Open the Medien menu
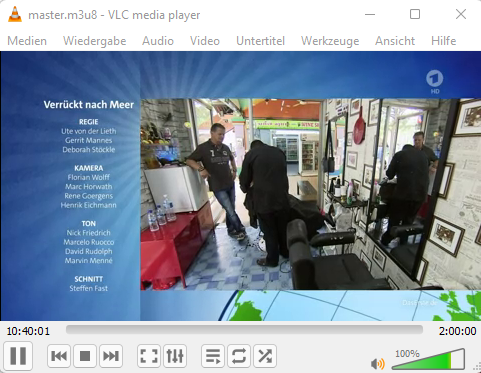481x373 pixels. pyautogui.click(x=27, y=41)
